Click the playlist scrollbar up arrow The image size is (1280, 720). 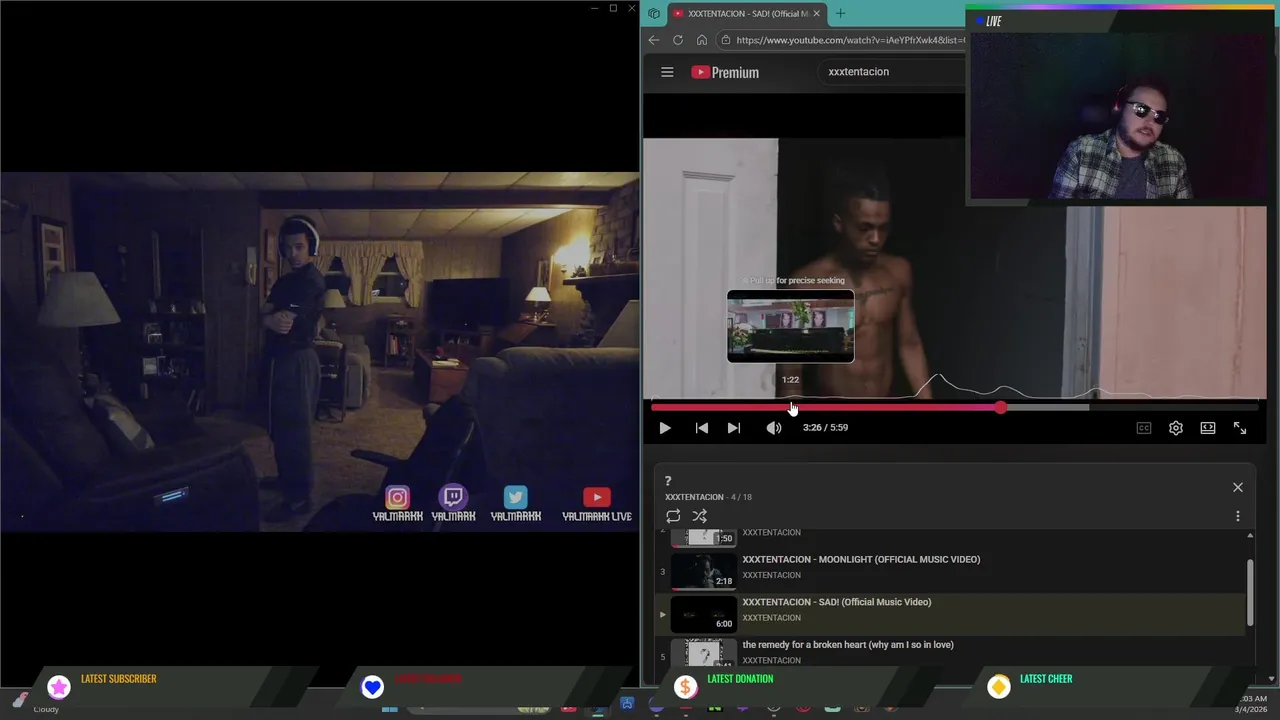pos(1250,536)
